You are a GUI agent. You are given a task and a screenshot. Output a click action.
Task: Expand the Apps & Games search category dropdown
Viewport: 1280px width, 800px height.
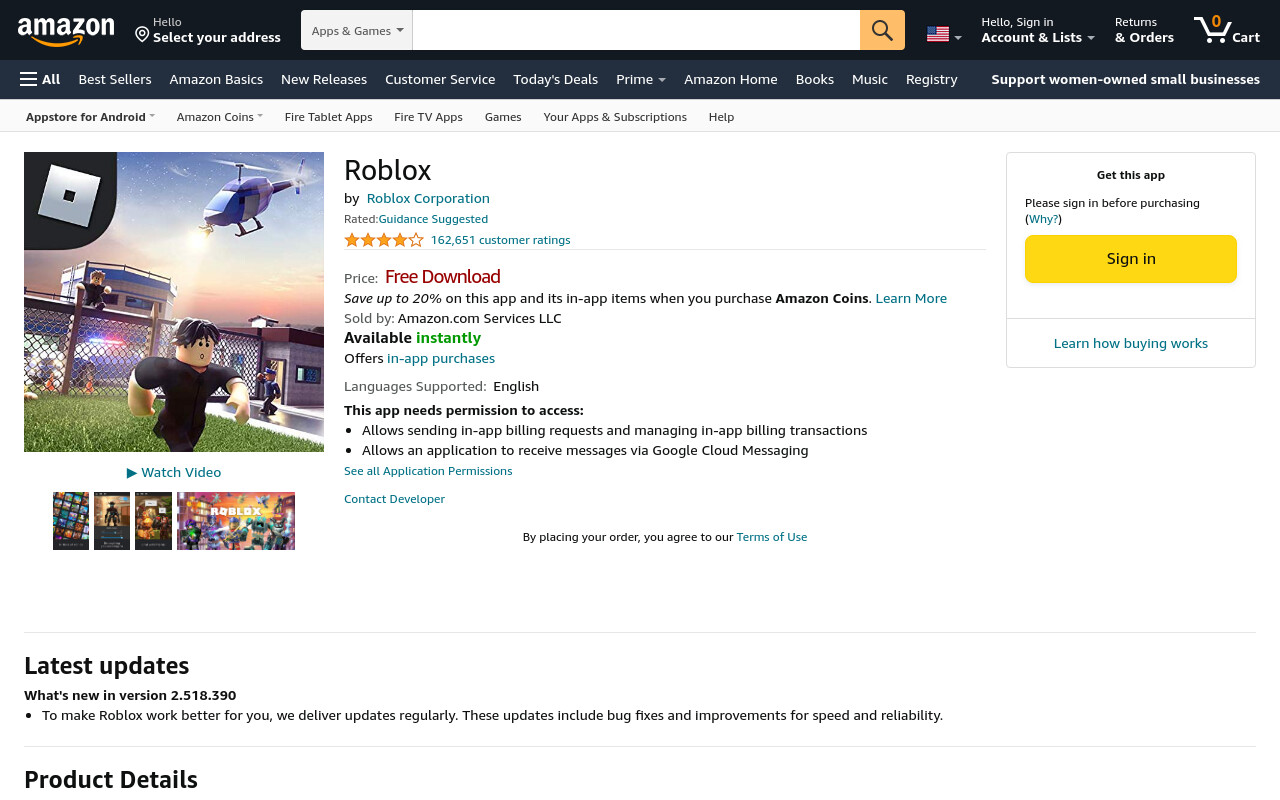click(x=357, y=30)
